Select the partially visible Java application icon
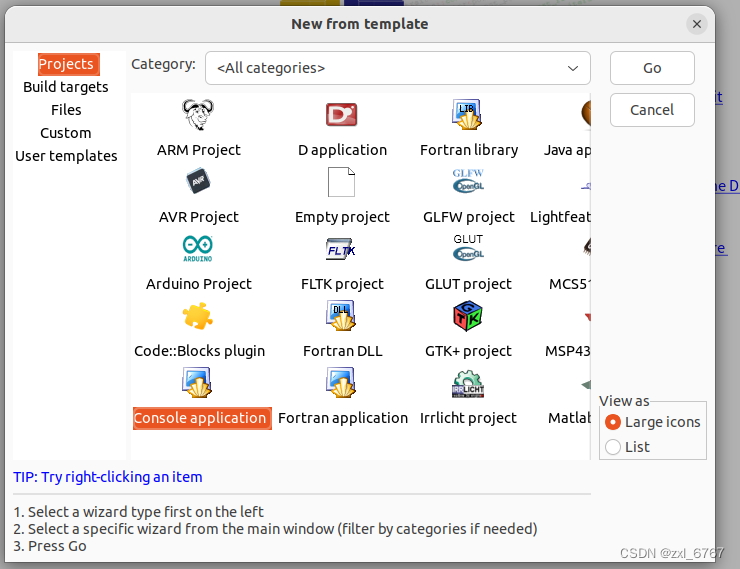 tap(586, 115)
